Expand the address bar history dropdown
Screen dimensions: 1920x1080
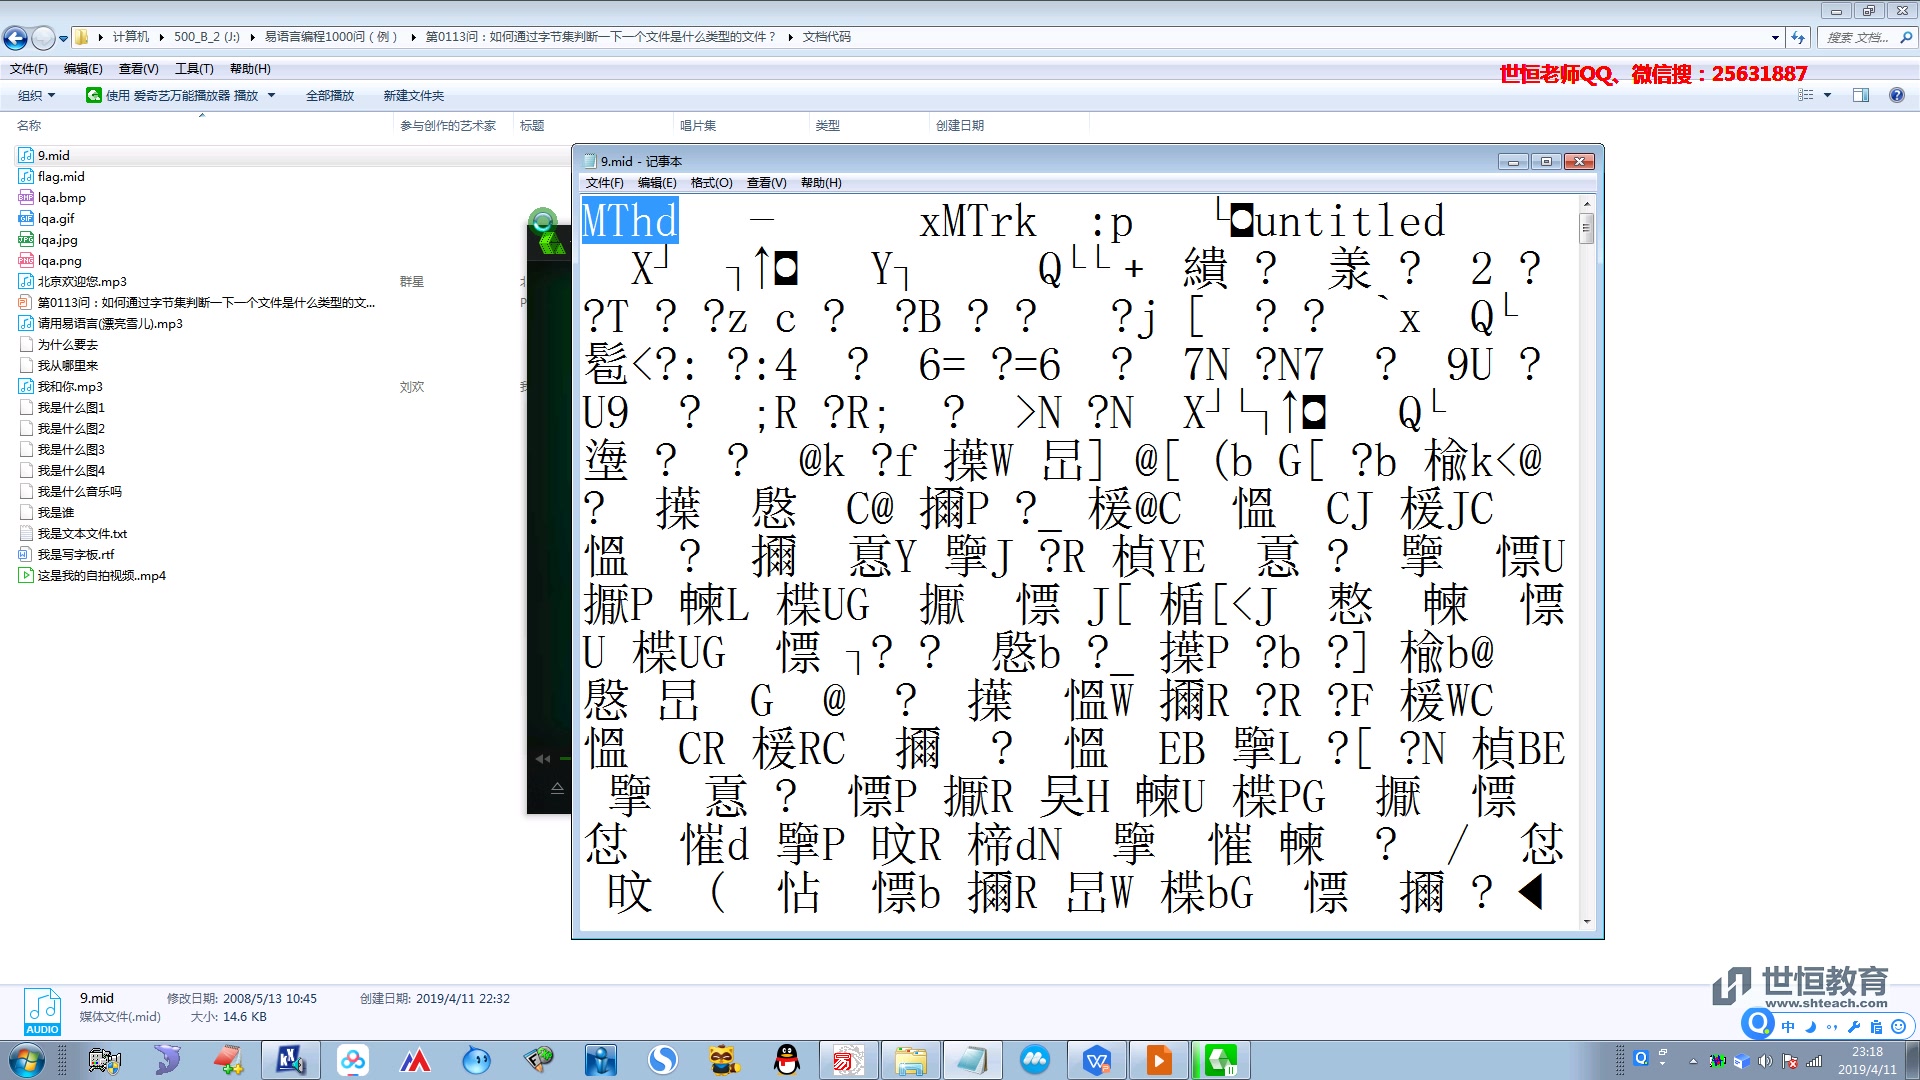(1775, 38)
